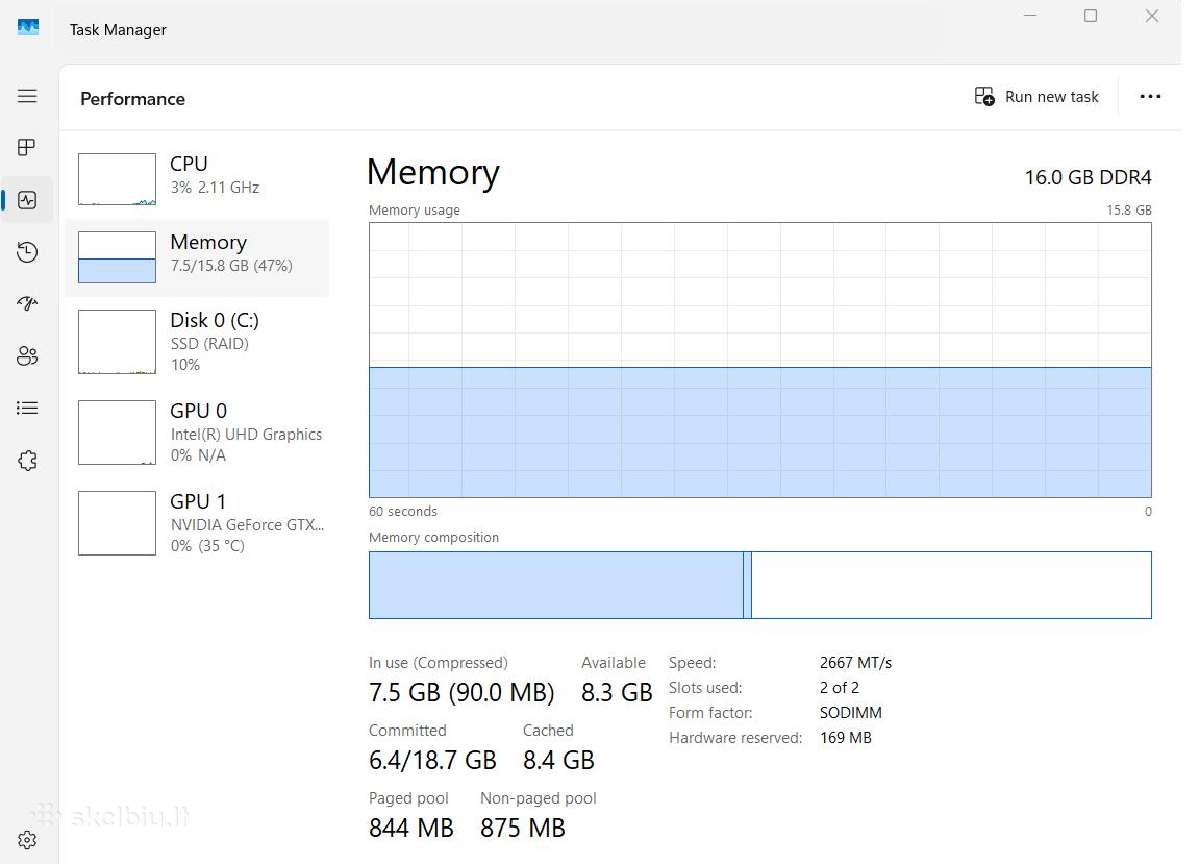Screen dimensions: 1200x864
Task: Click the In use value 7.5 GB (90.0 MB)
Action: pyautogui.click(x=461, y=692)
